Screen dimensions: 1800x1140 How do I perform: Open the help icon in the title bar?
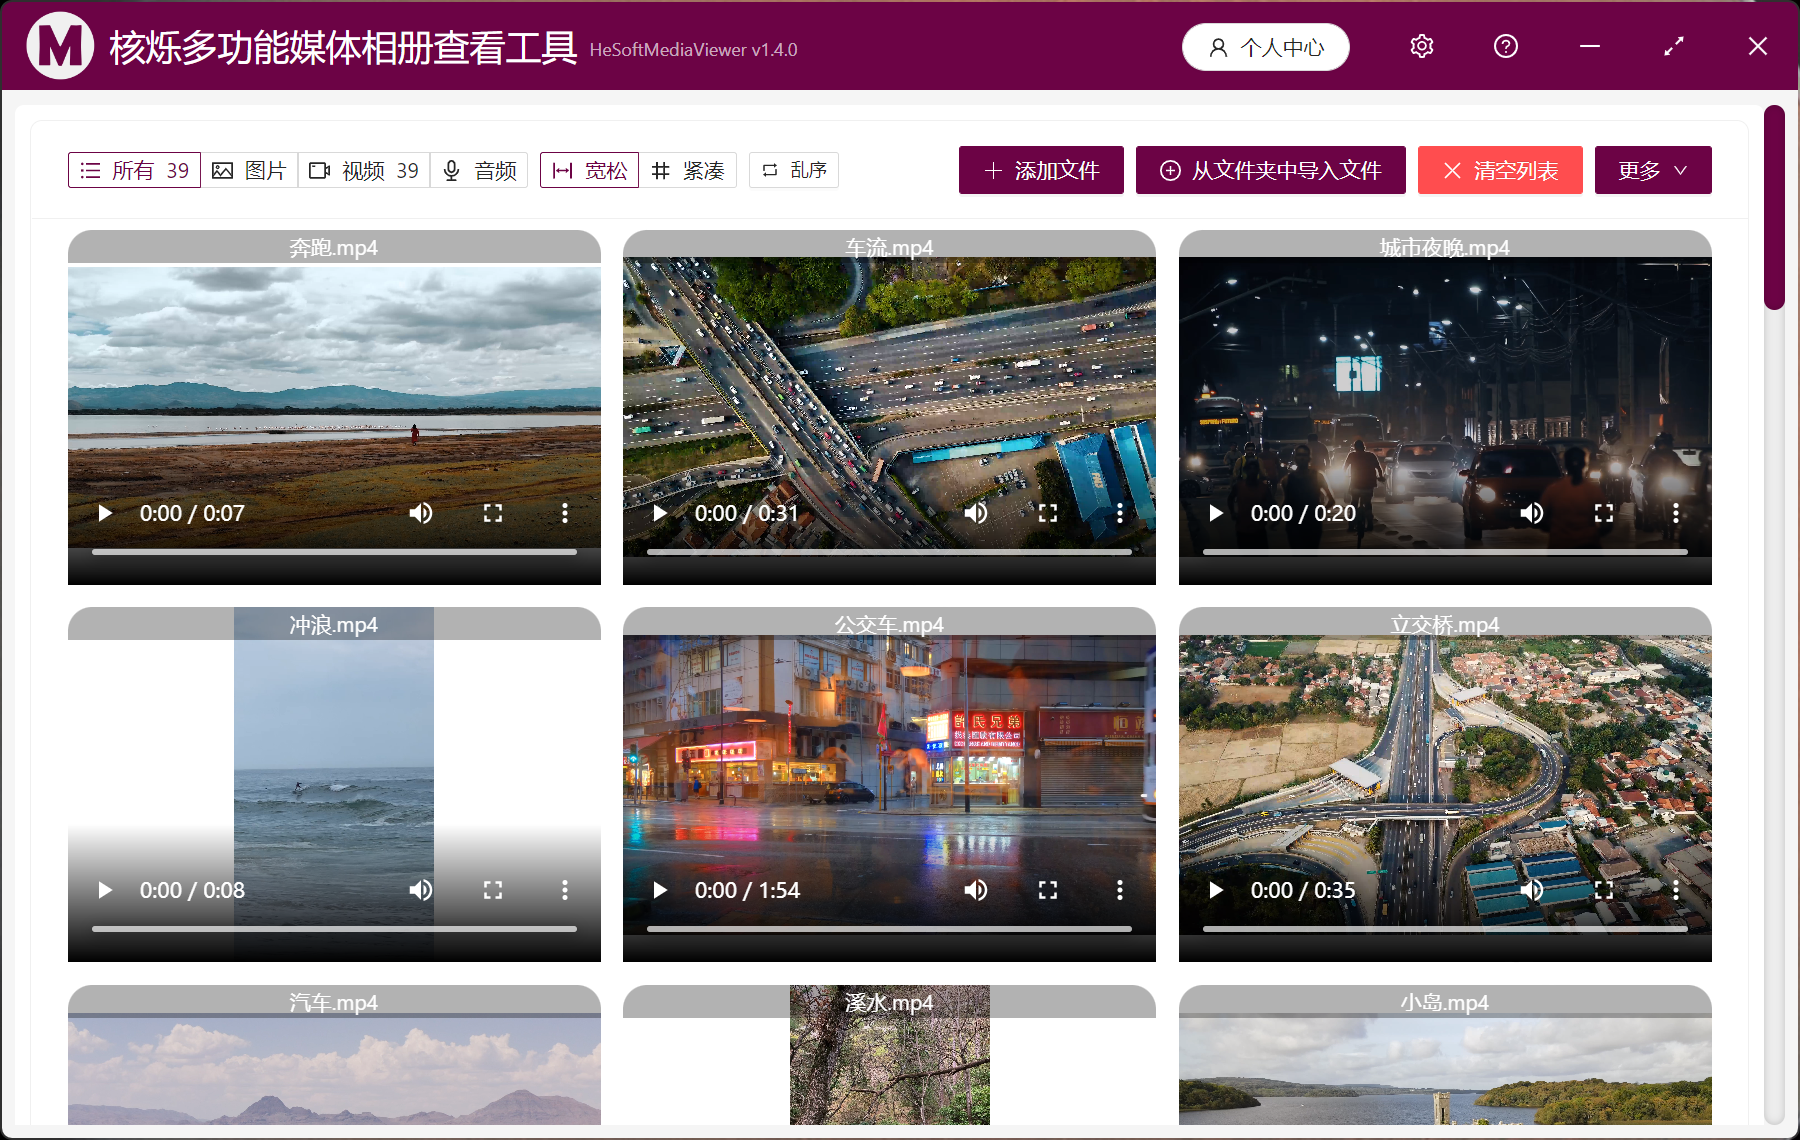pyautogui.click(x=1505, y=46)
